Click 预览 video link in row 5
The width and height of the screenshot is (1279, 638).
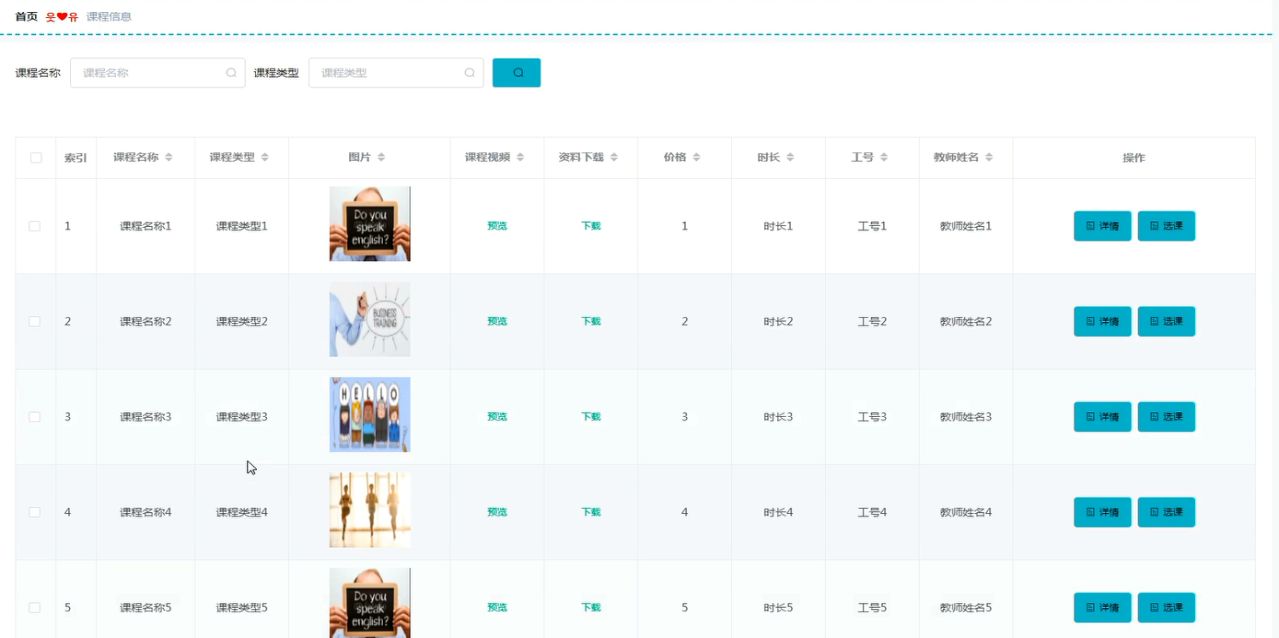click(x=497, y=607)
